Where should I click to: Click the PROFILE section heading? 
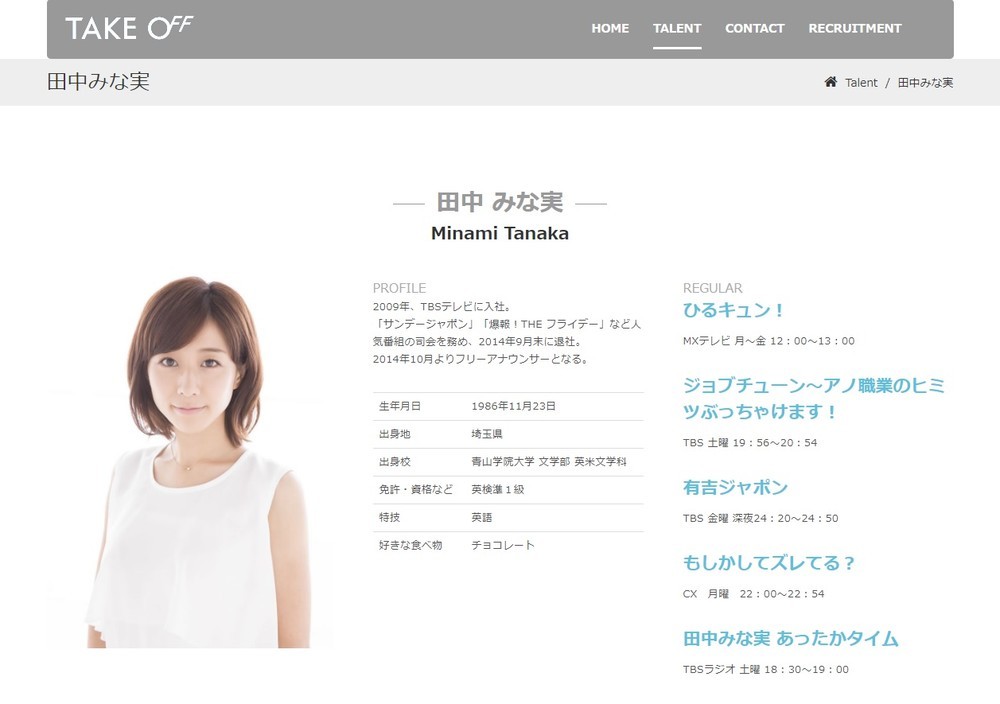point(399,288)
